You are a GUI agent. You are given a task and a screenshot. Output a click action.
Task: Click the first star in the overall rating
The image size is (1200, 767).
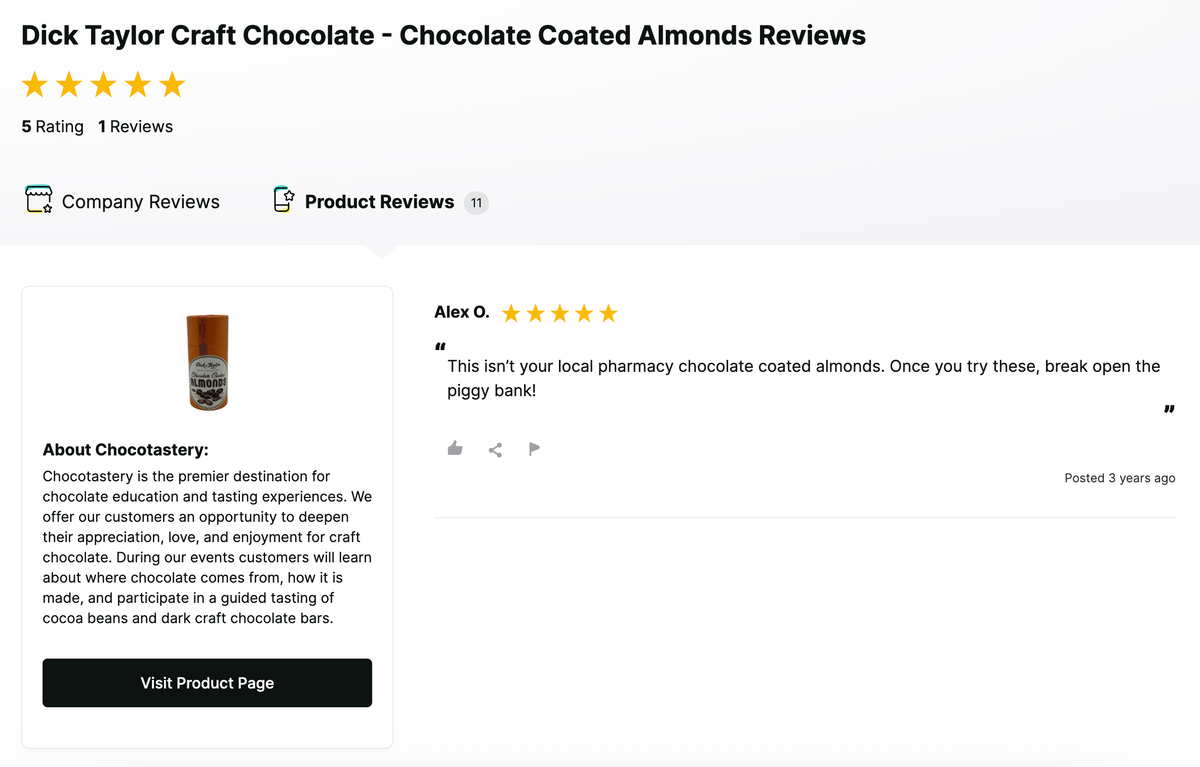point(35,85)
